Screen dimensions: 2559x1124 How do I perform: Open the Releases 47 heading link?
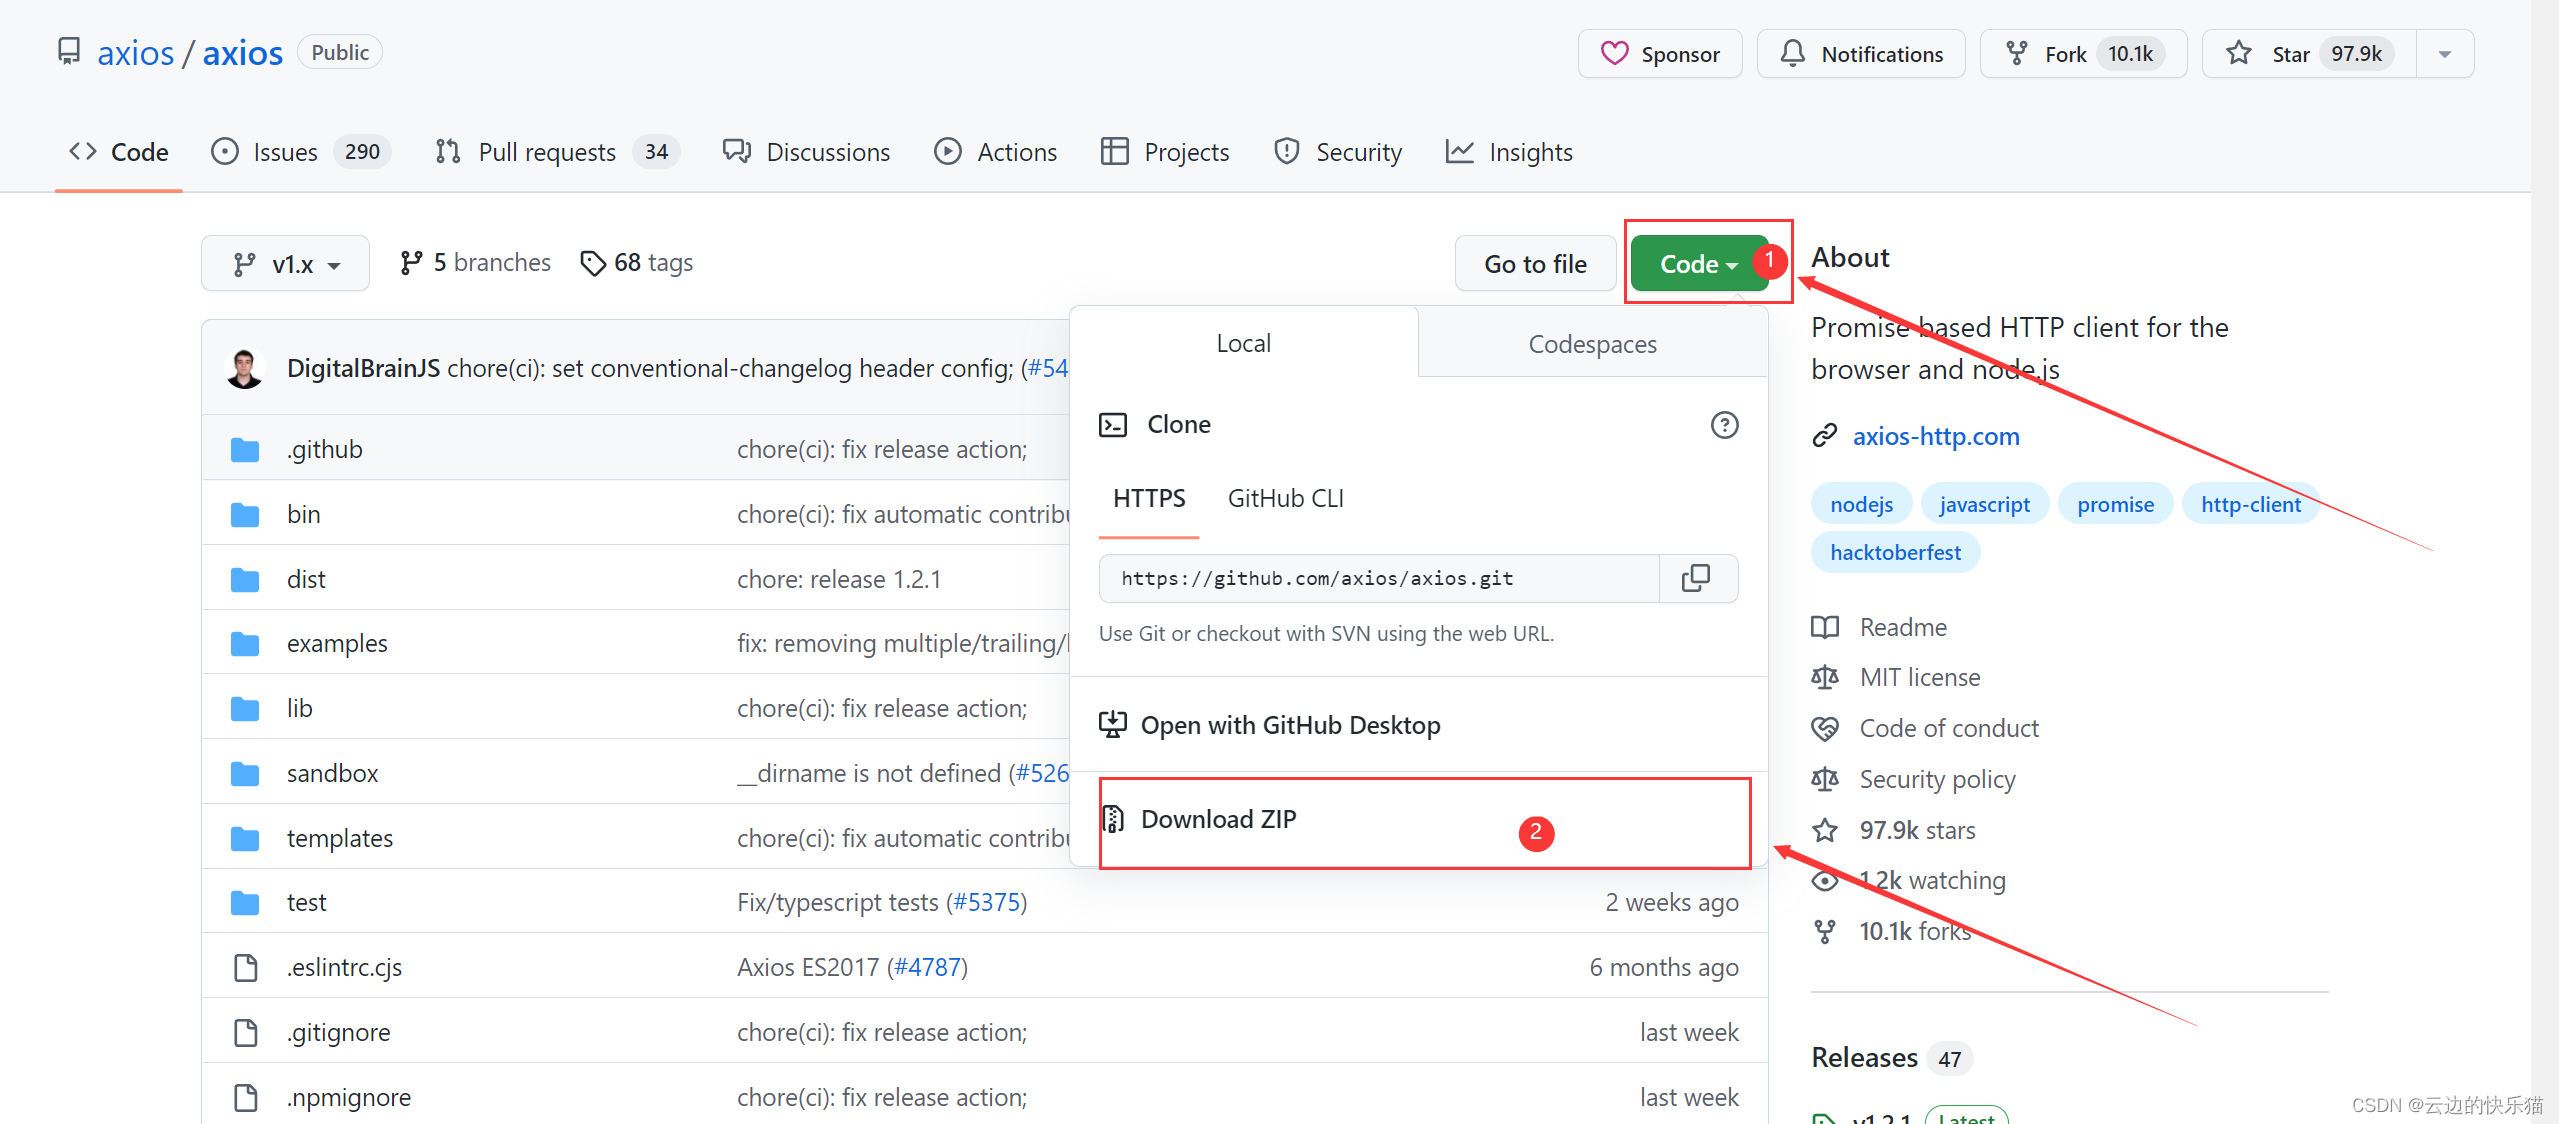pyautogui.click(x=1890, y=1057)
